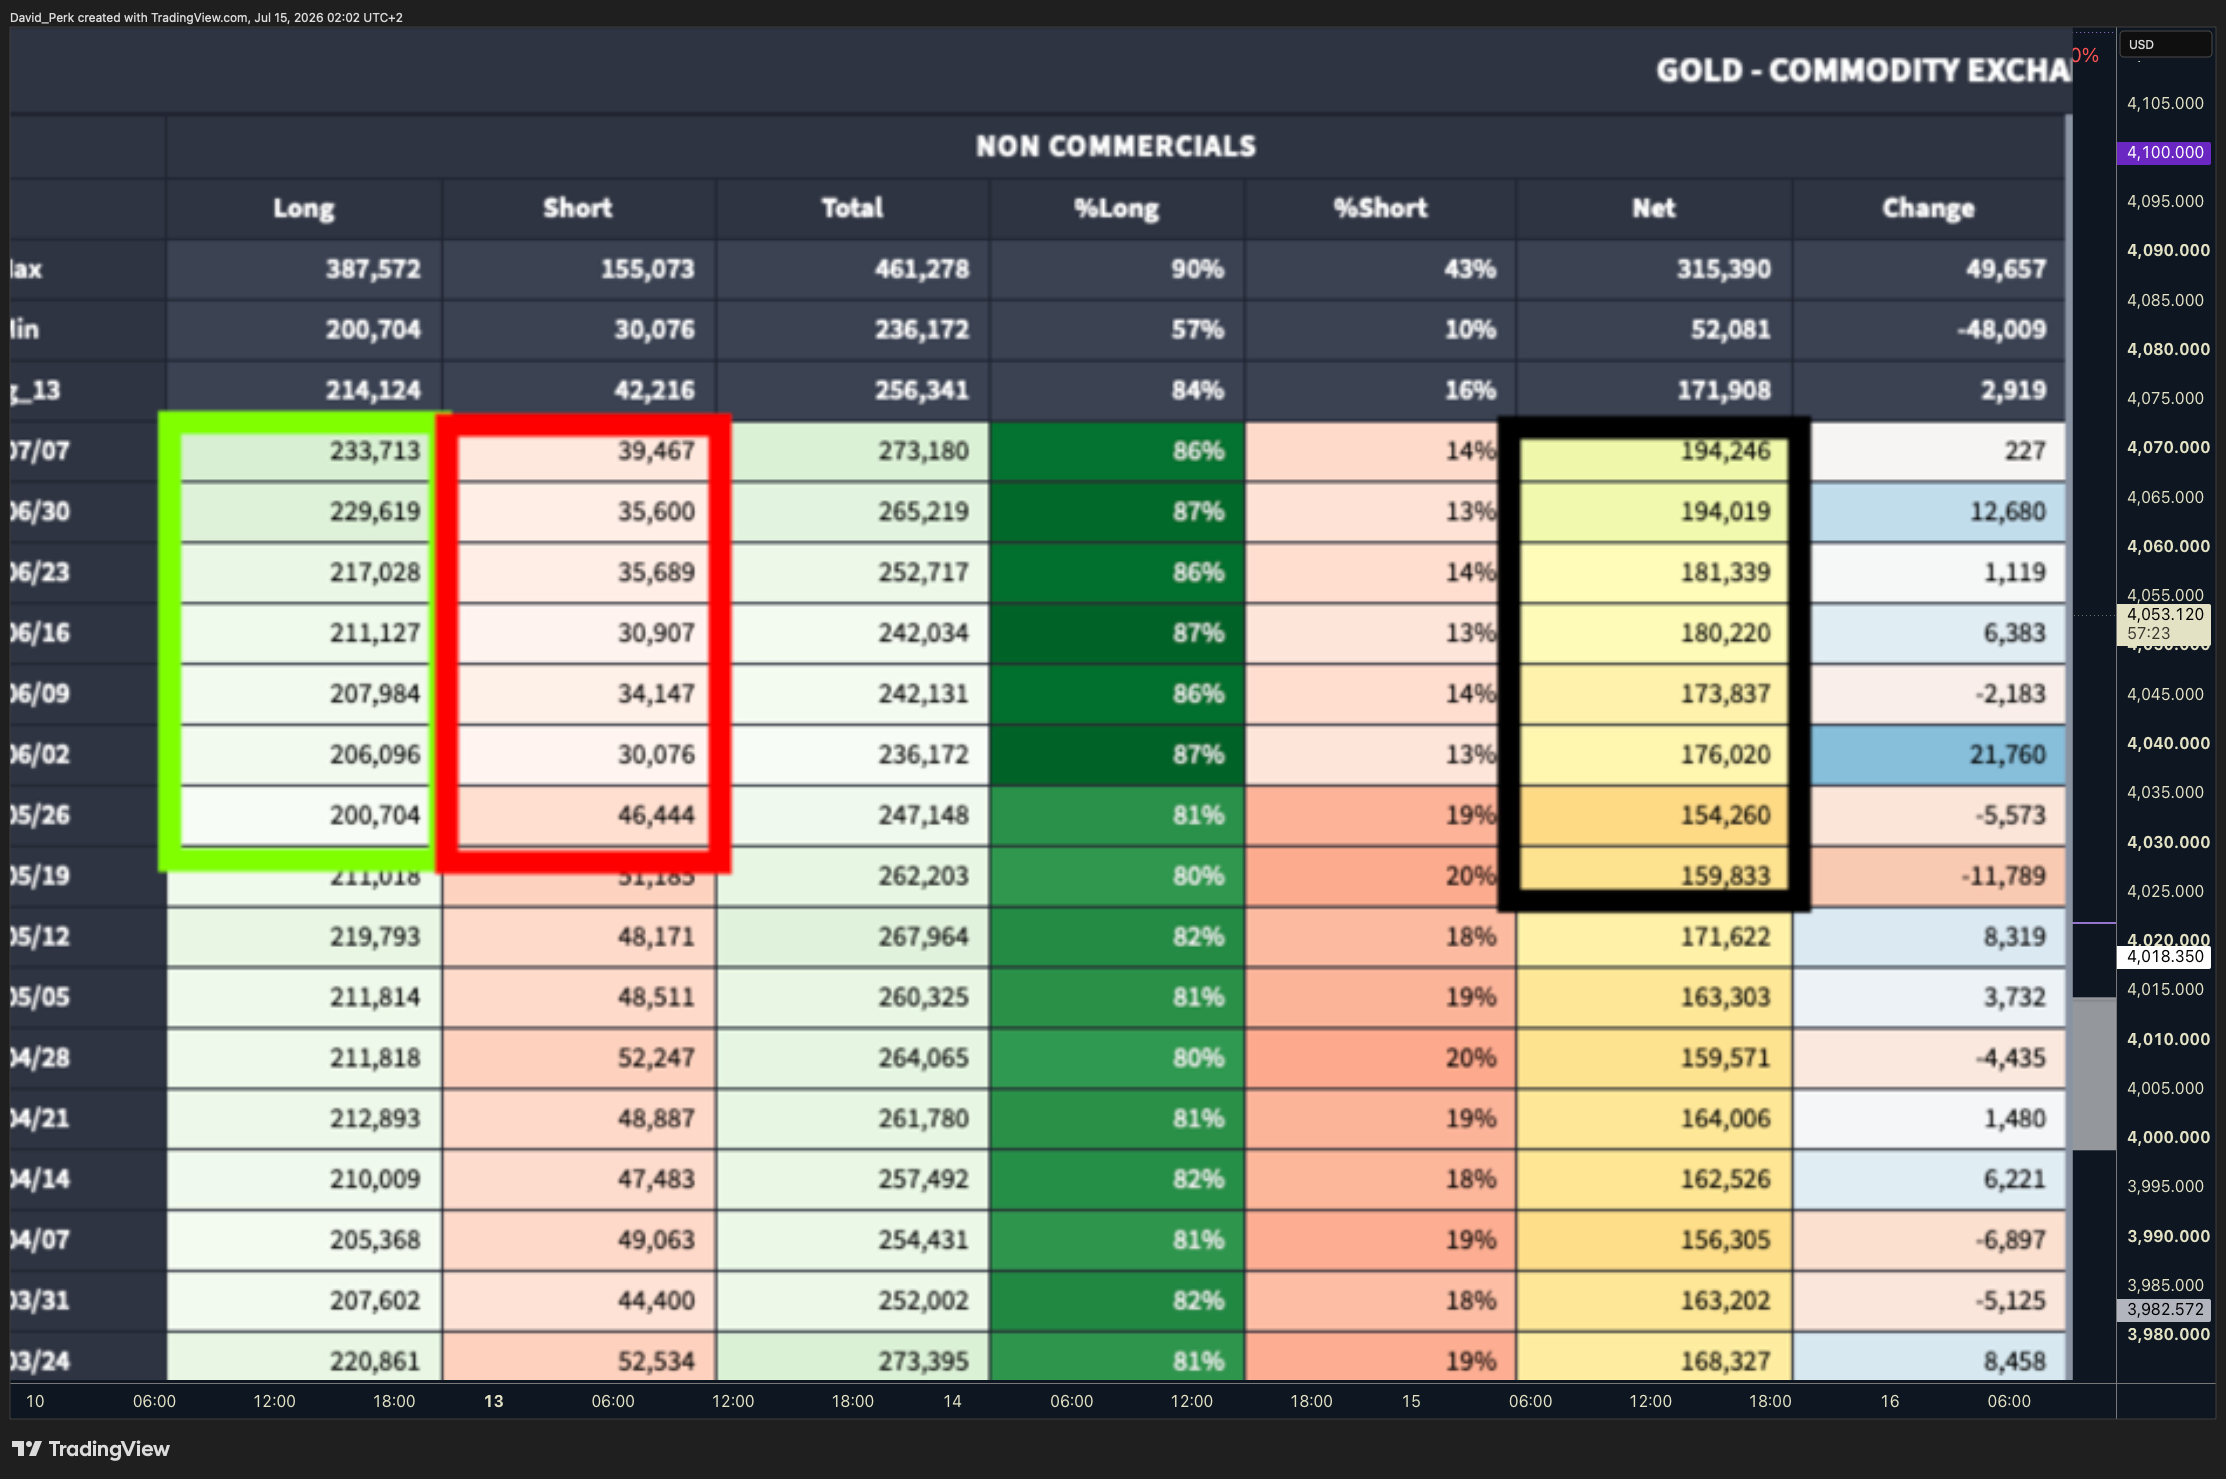
Task: Select the 05/19 Change value -11,789
Action: [2003, 876]
